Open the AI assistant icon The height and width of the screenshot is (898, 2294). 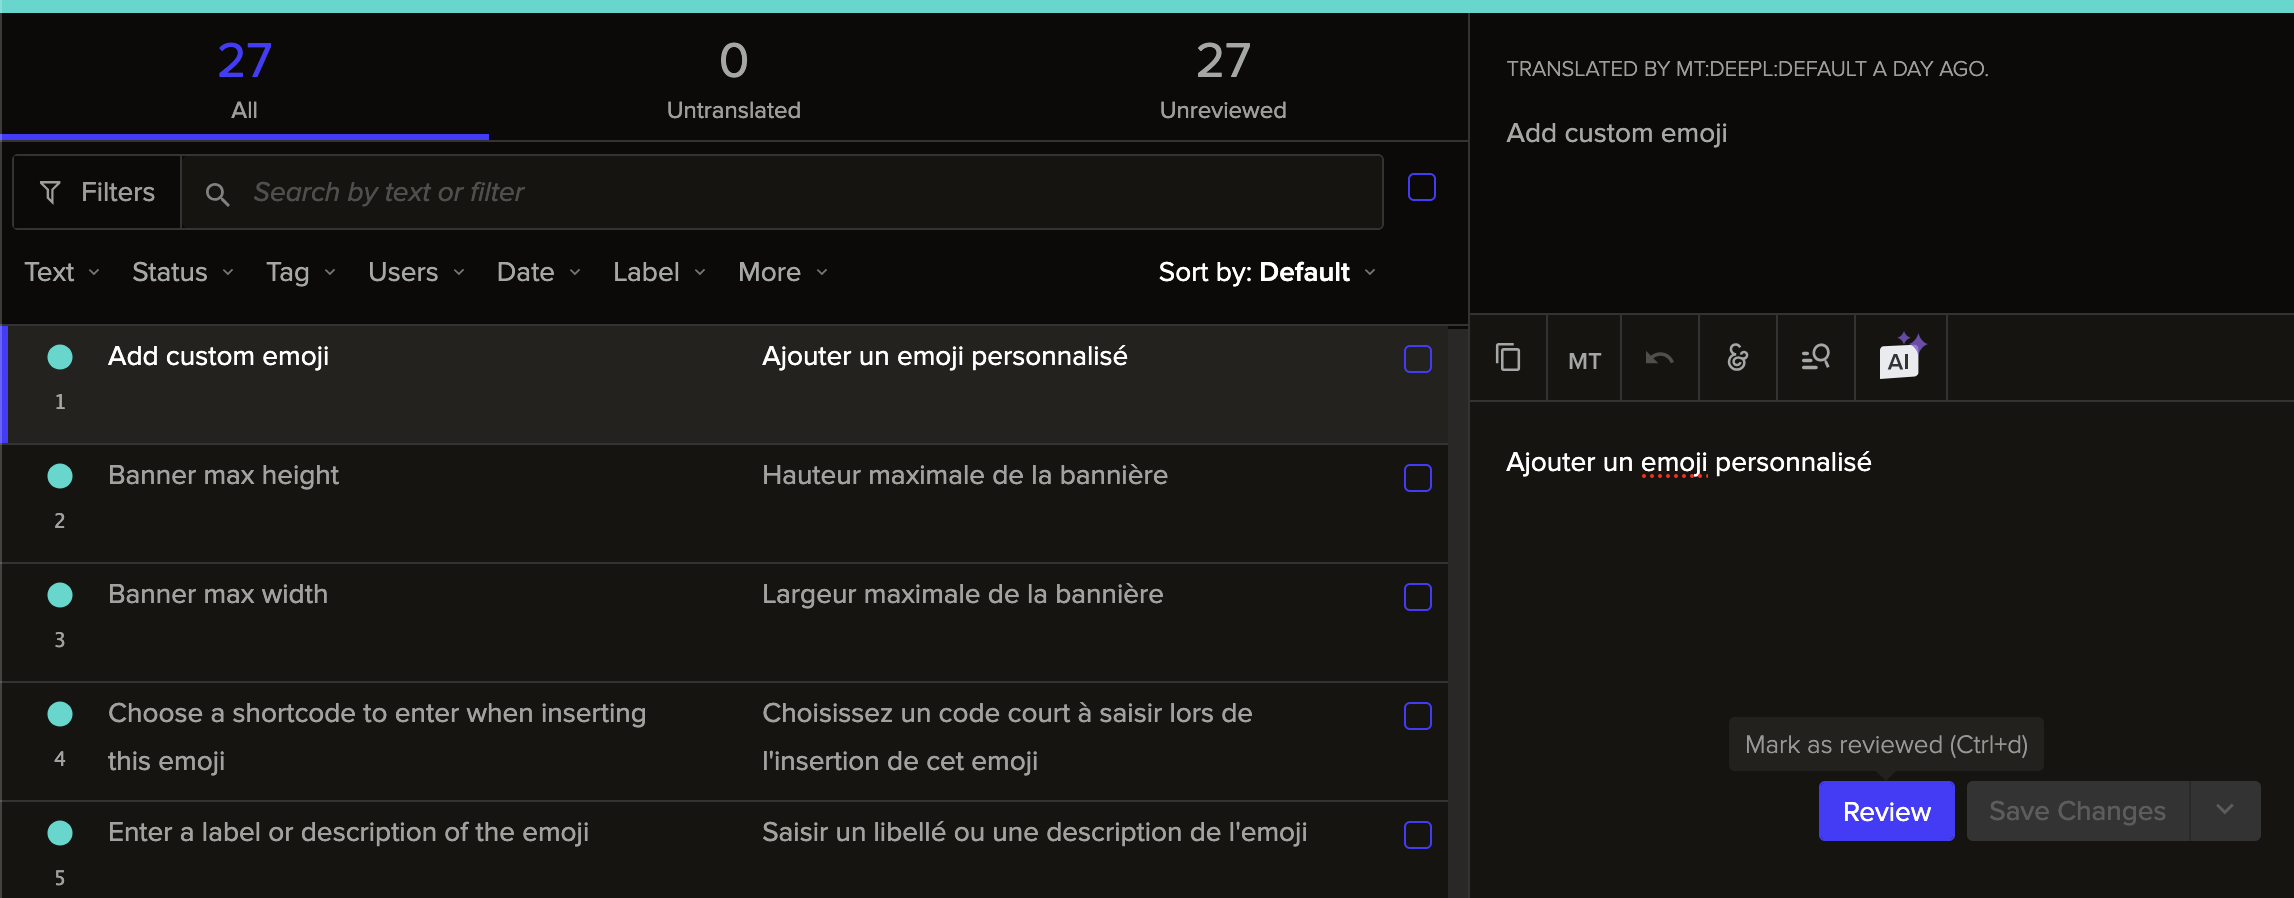pyautogui.click(x=1900, y=358)
